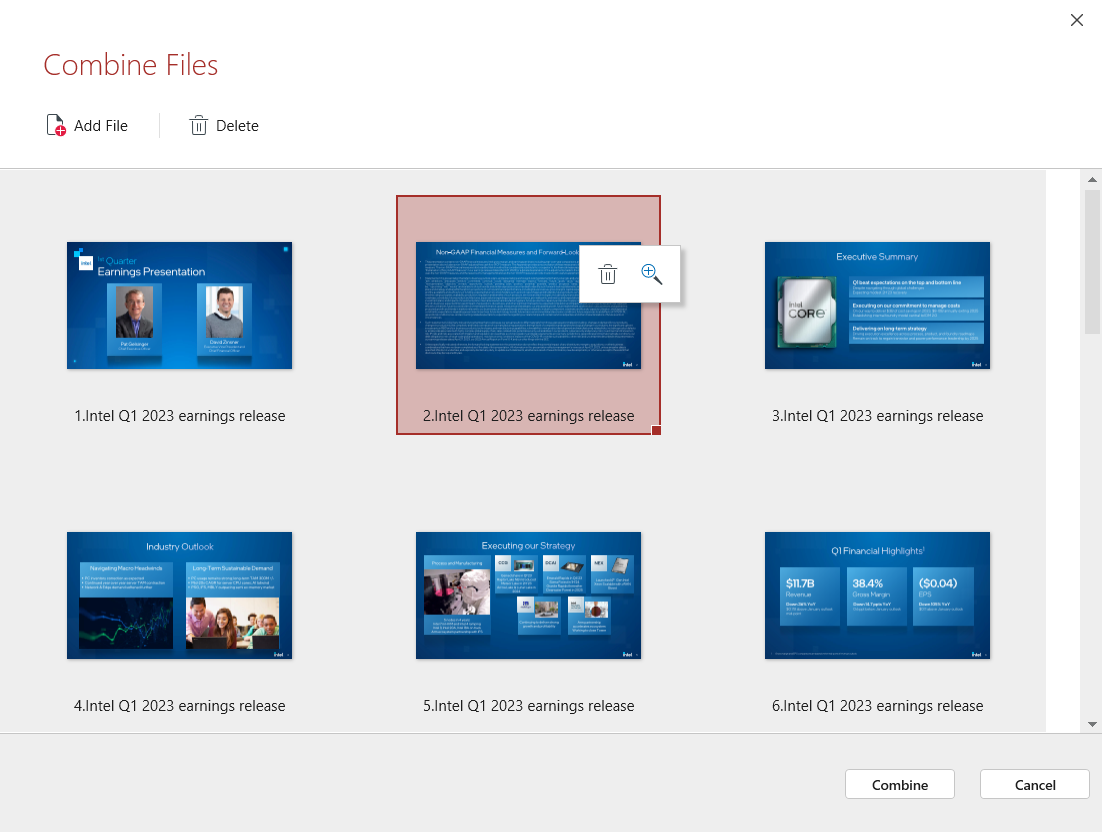Select the Executing our Strategy slide thumbnail

(529, 595)
